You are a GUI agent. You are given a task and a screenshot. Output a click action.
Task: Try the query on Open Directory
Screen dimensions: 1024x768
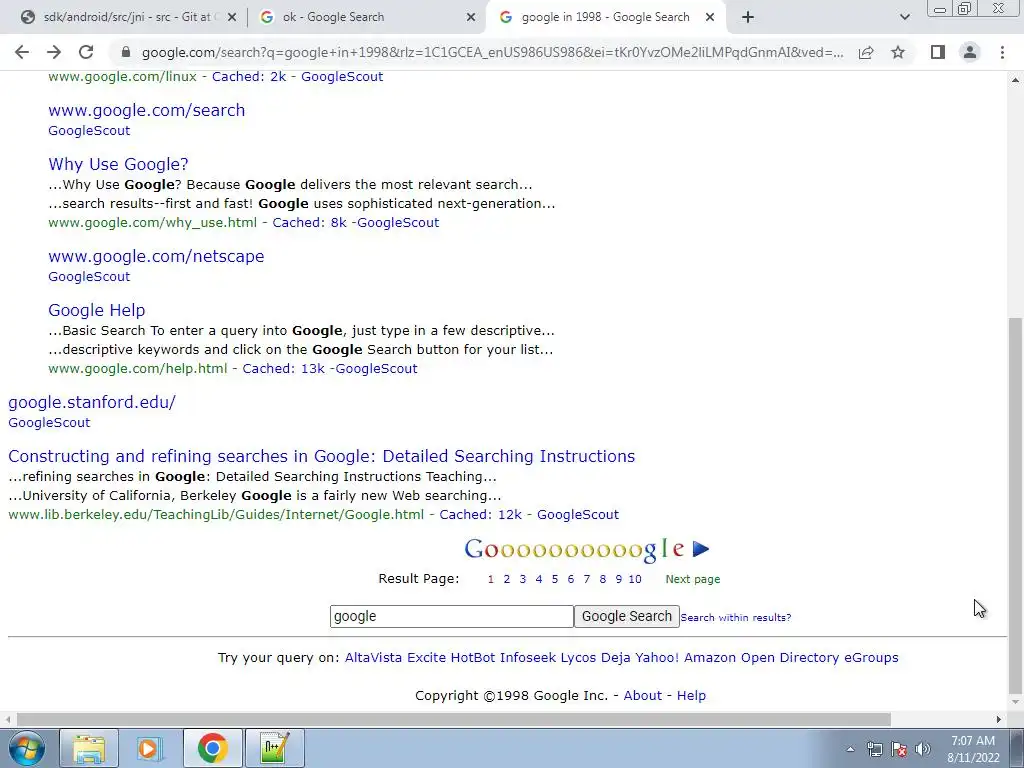point(790,658)
